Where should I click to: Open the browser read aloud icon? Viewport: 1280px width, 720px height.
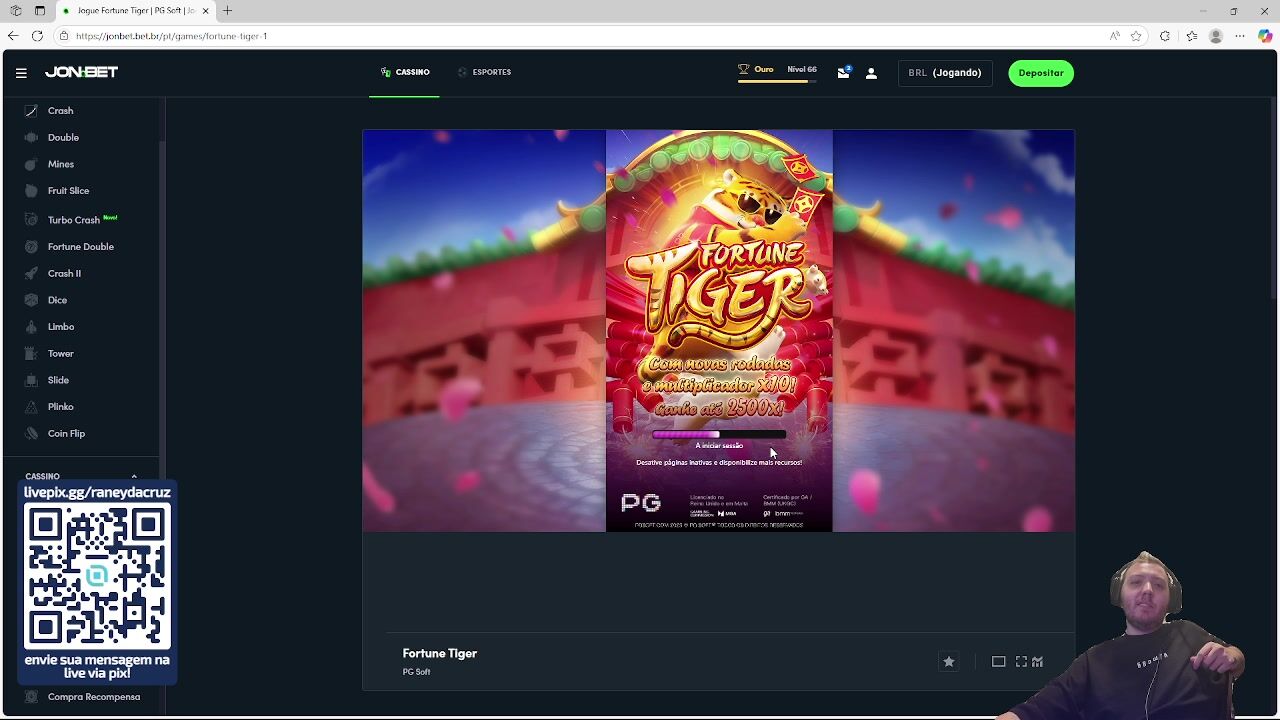point(1114,36)
